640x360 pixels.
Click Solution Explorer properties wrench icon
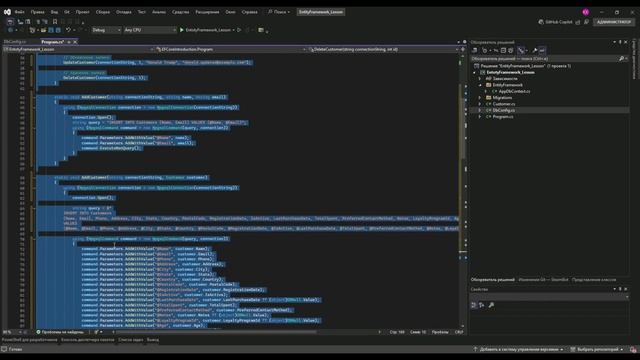[x=535, y=50]
